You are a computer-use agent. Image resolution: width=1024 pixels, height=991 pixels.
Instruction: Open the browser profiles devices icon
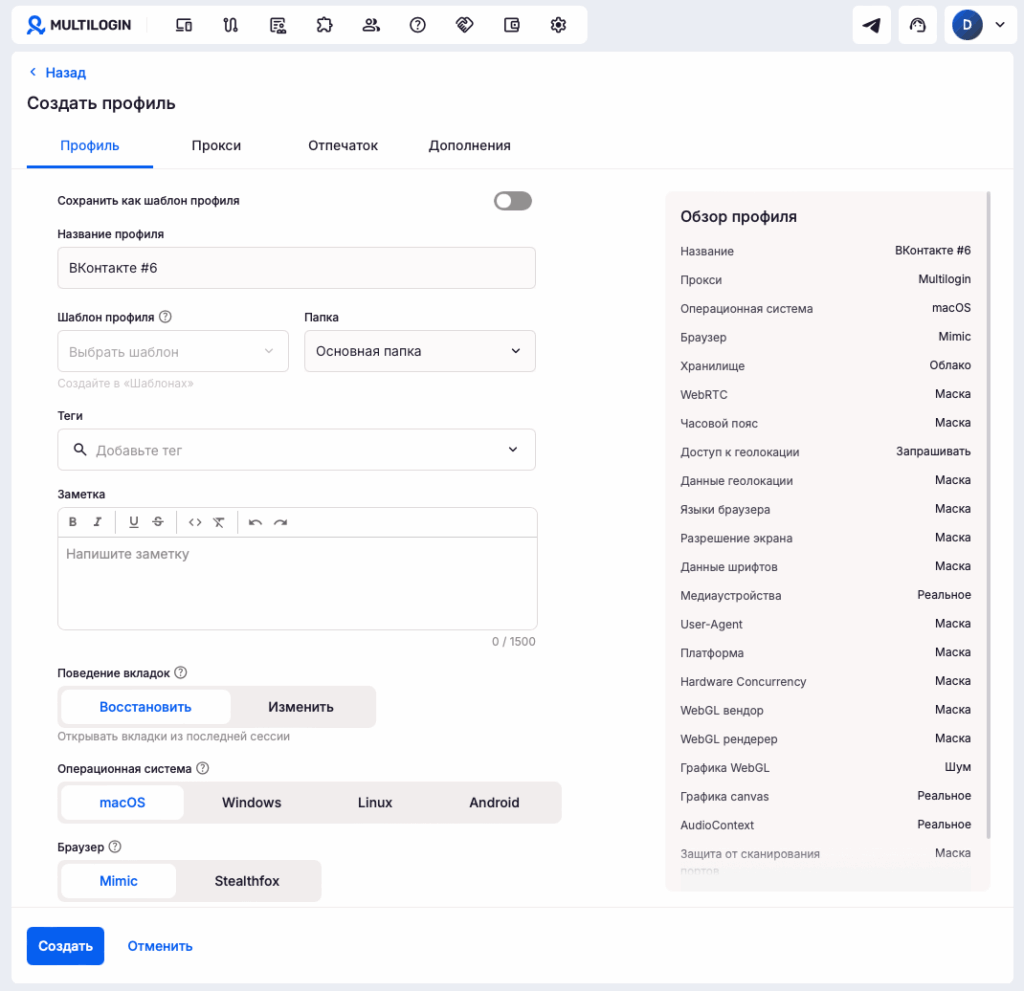(184, 25)
